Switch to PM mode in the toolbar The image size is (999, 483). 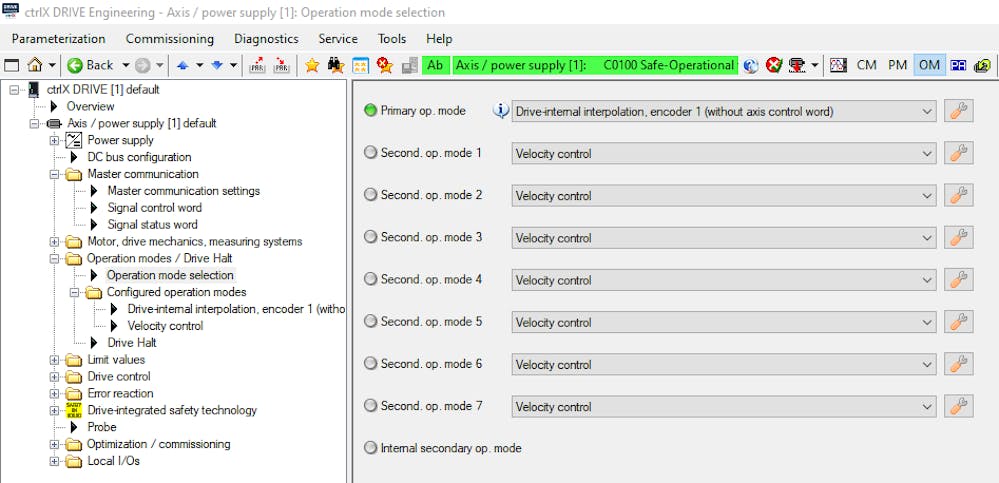point(897,65)
